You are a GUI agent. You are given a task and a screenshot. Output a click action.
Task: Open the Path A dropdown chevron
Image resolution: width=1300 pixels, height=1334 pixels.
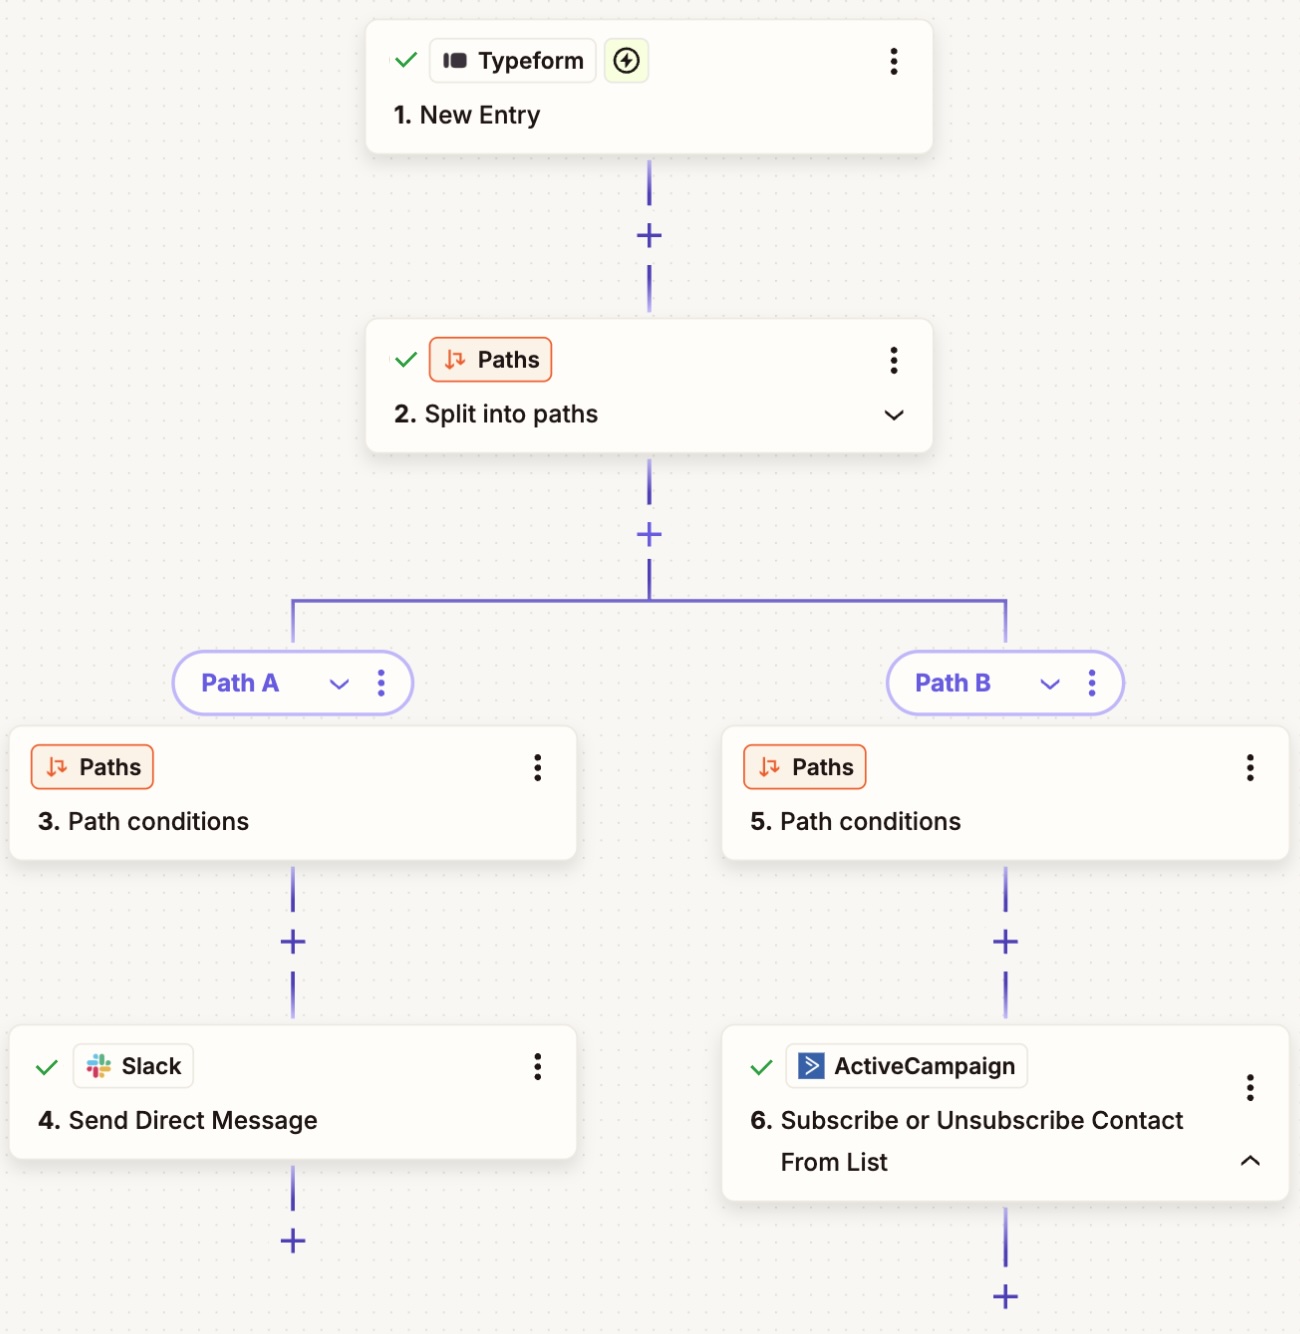(339, 684)
